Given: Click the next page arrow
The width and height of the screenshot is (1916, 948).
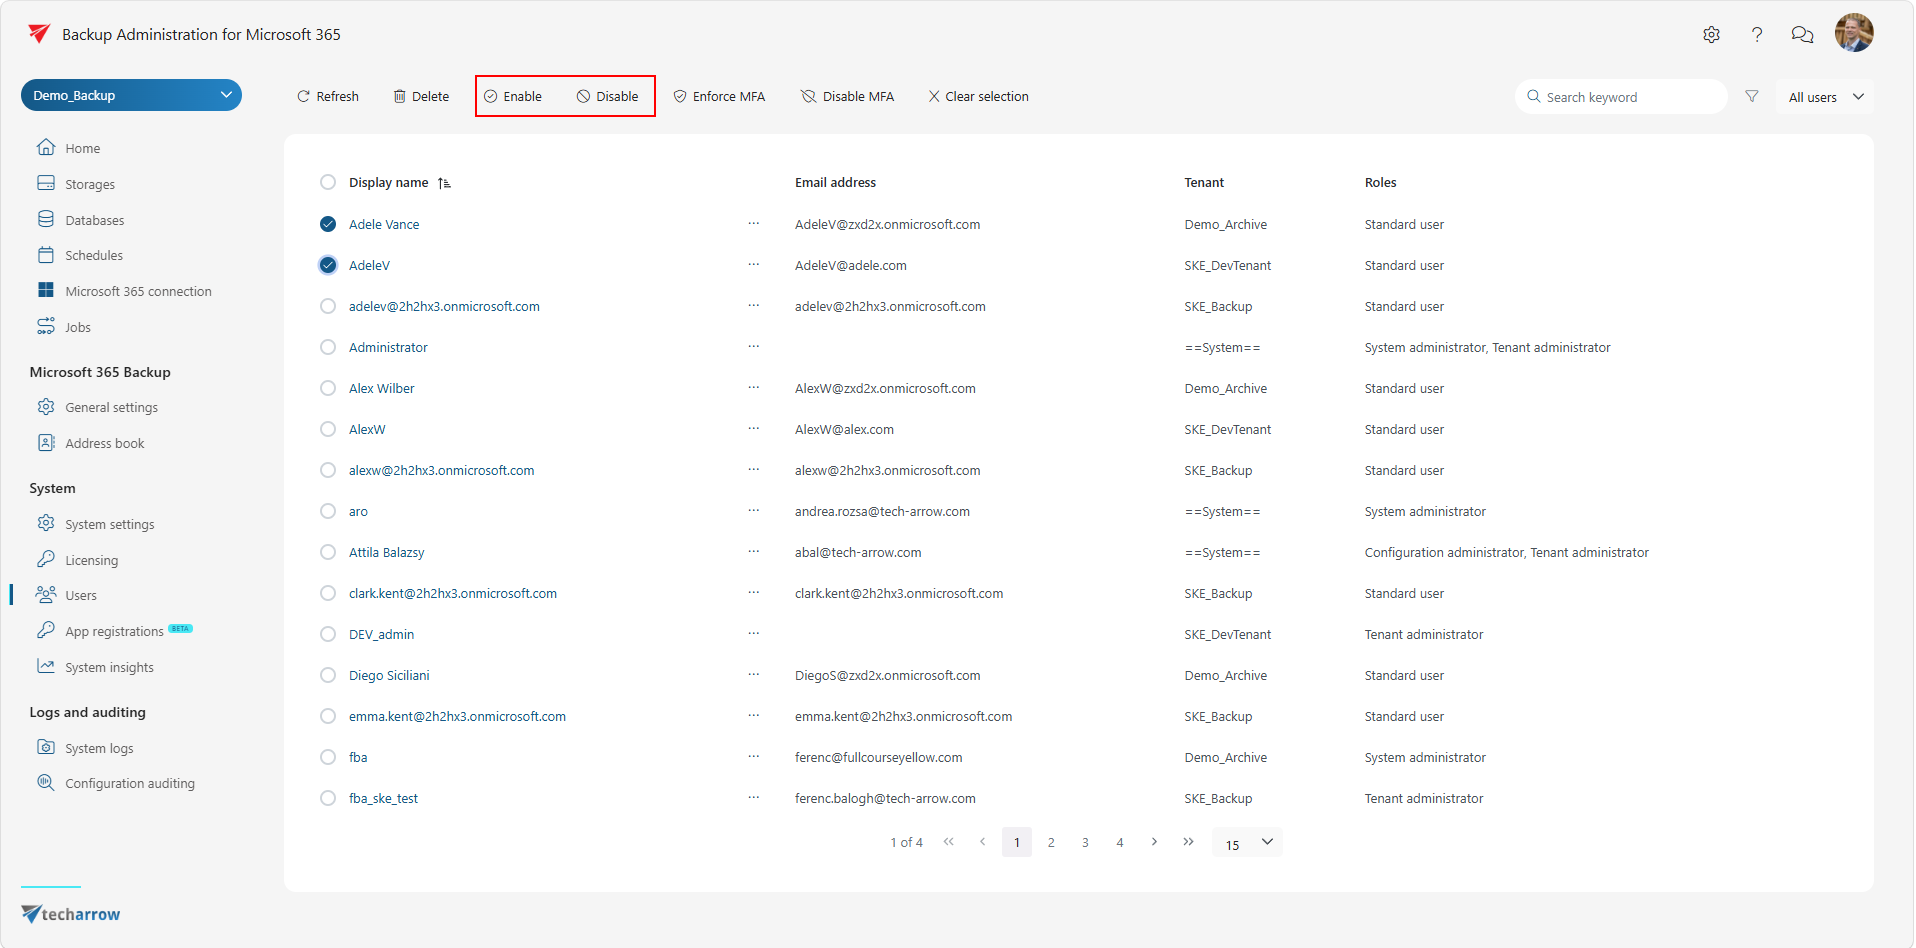Looking at the screenshot, I should coord(1154,842).
